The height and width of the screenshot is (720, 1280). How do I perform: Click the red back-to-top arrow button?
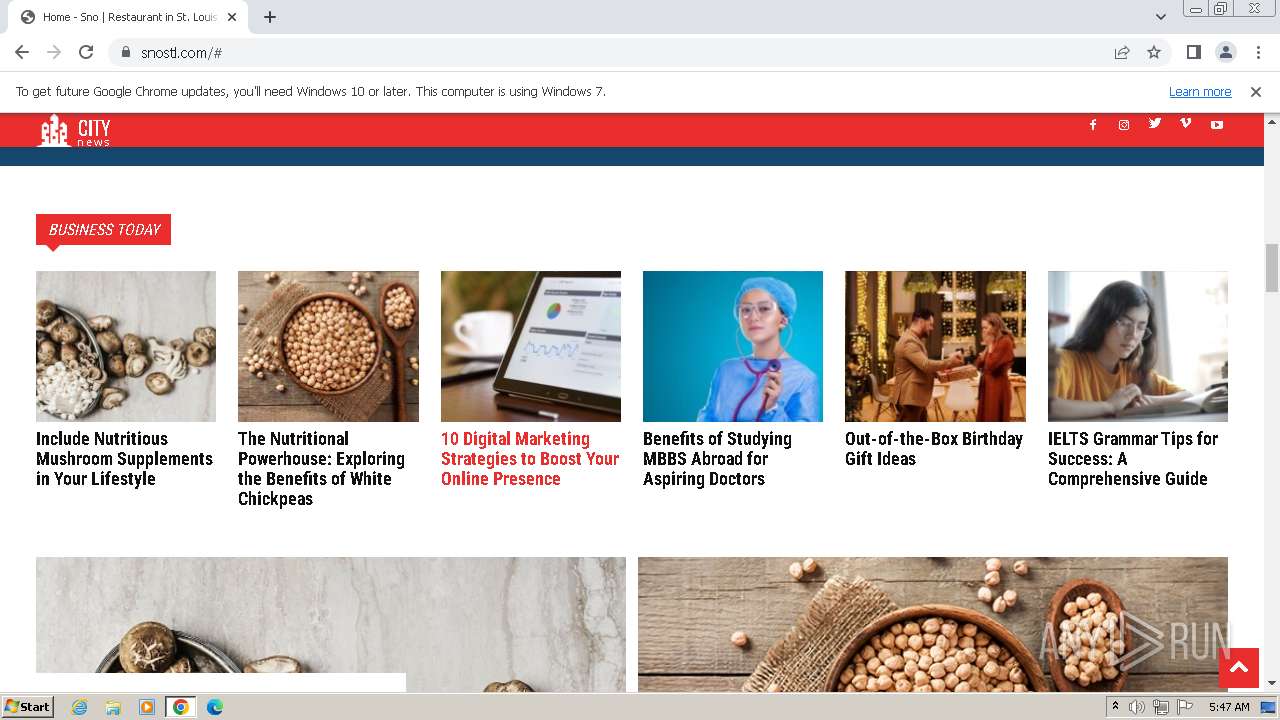[x=1239, y=667]
